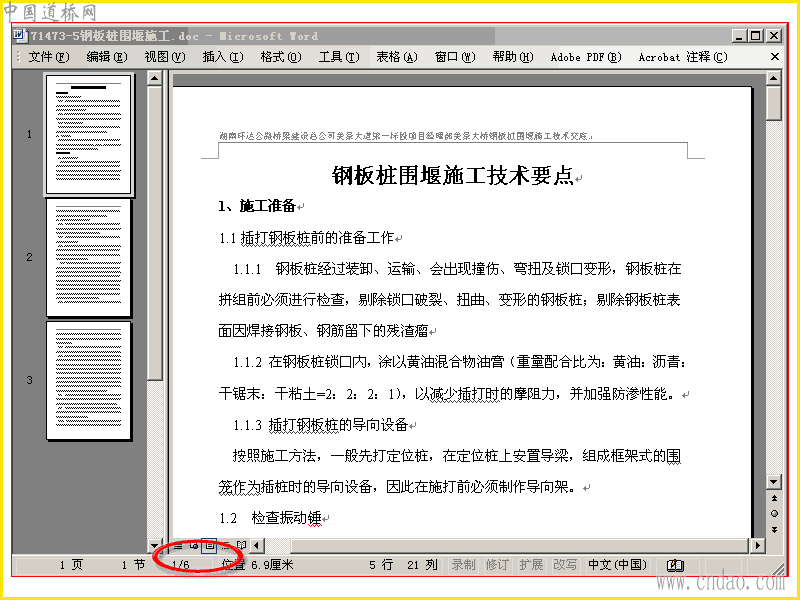Viewport: 800px width, 600px height.
Task: Open the Adobe PDF(B) menu
Action: coord(586,57)
